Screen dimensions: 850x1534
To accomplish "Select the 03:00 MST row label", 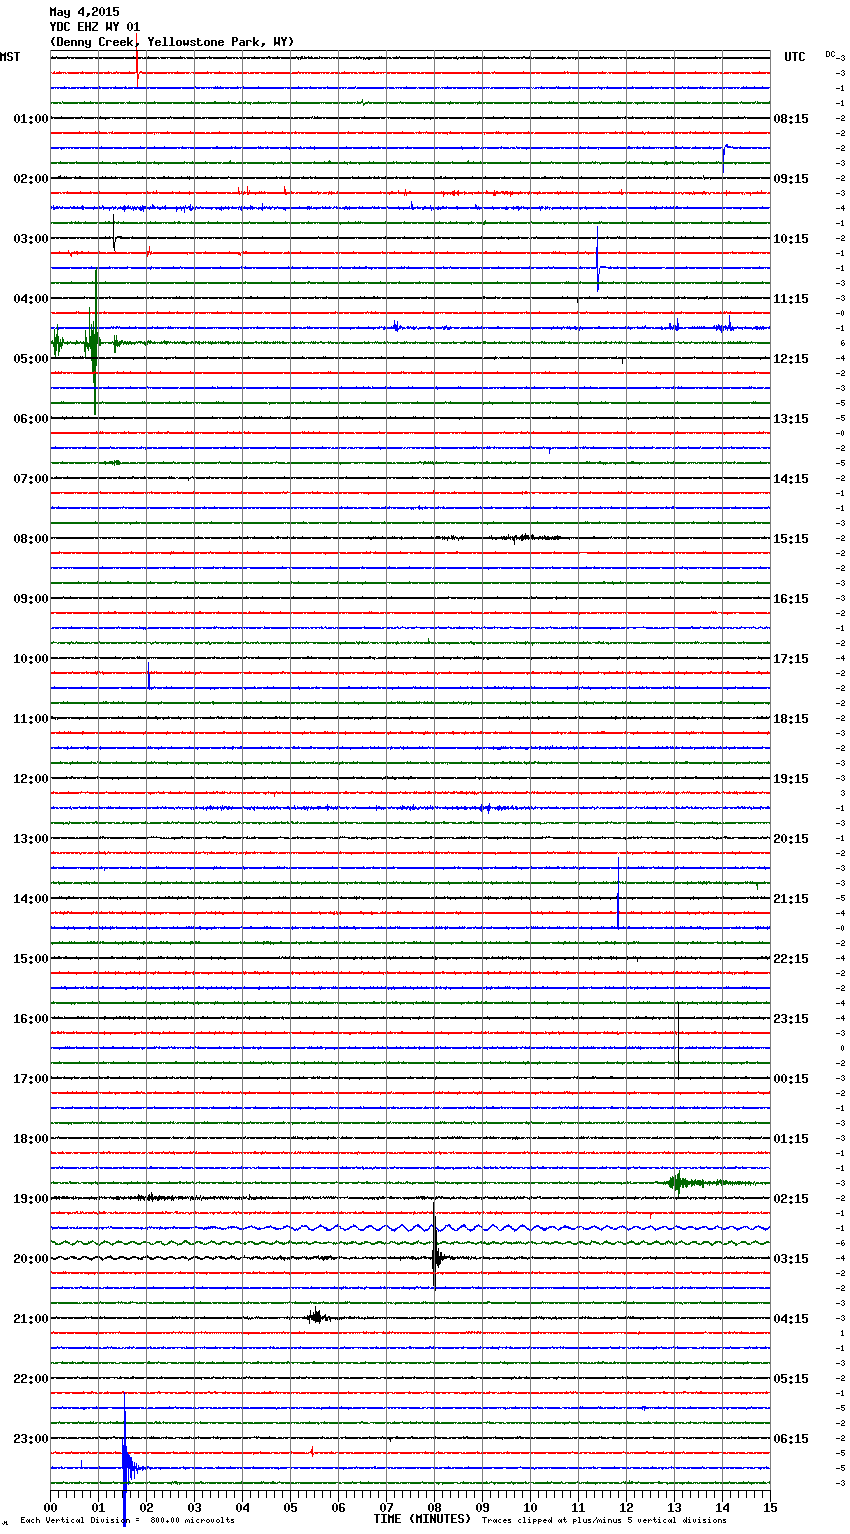I will coord(31,239).
